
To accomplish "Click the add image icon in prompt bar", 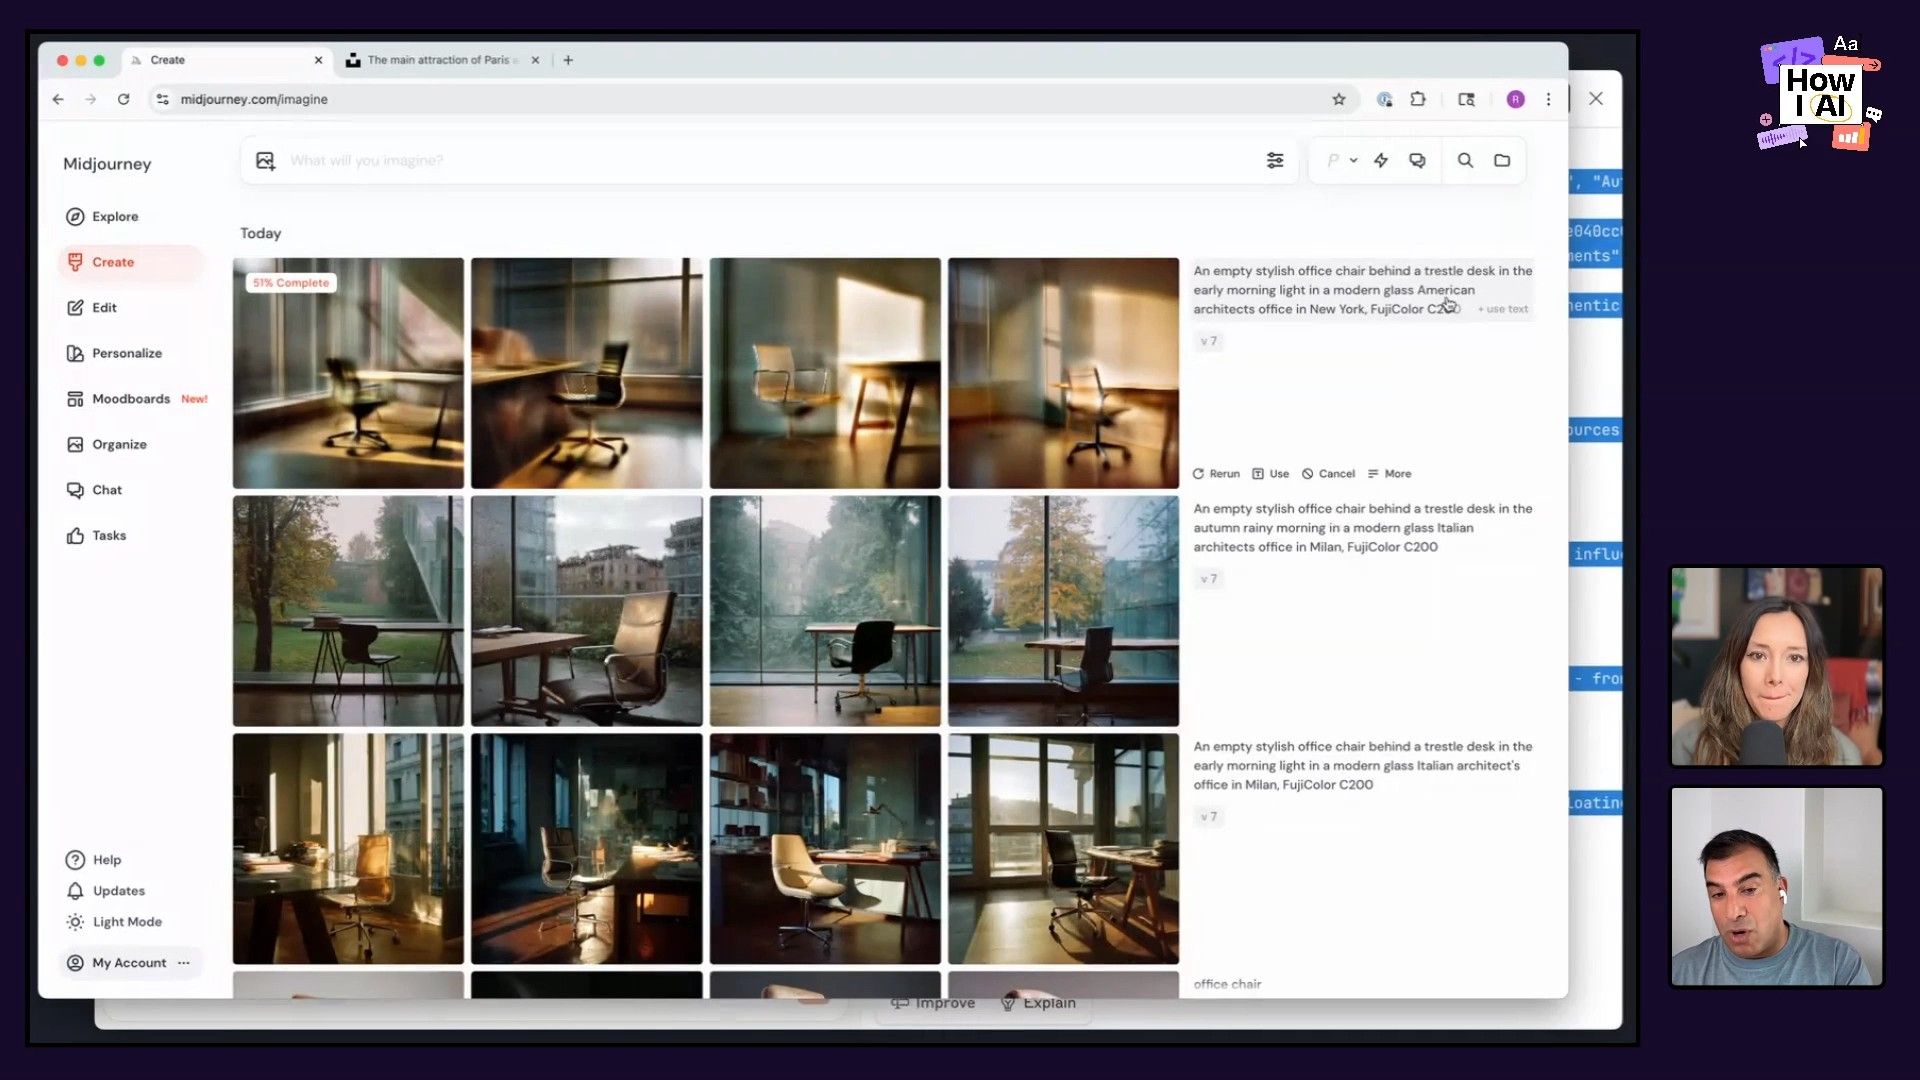I will tap(265, 160).
